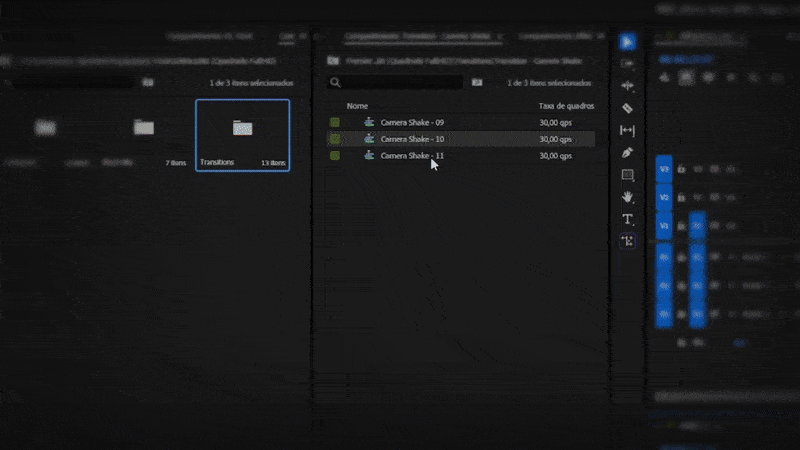Image resolution: width=800 pixels, height=450 pixels.
Task: Open the Transitions bin folder
Action: (x=242, y=134)
